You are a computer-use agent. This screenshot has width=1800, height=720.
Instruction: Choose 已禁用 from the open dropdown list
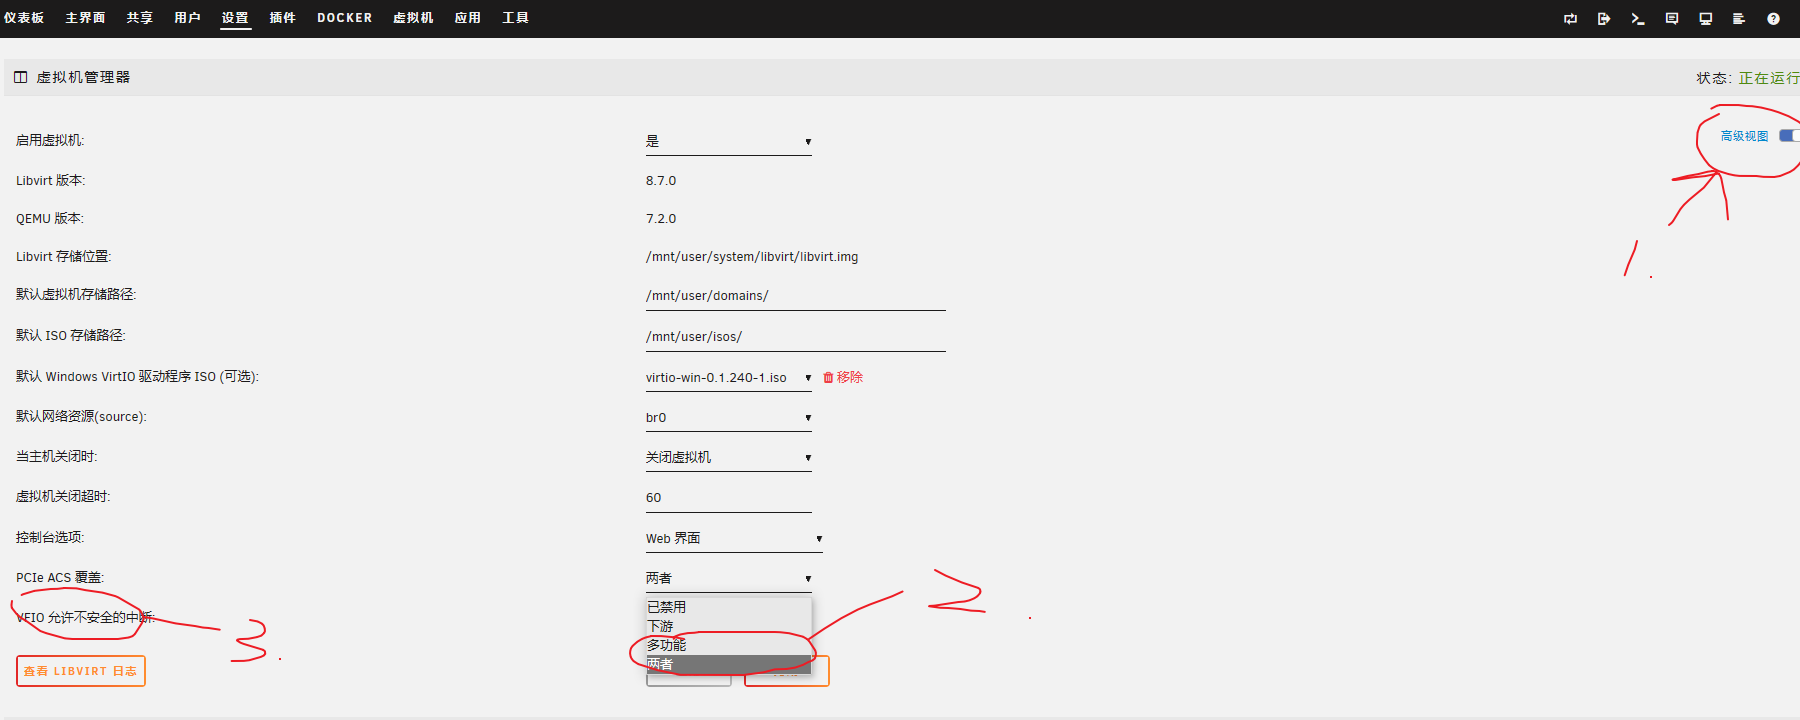point(667,607)
